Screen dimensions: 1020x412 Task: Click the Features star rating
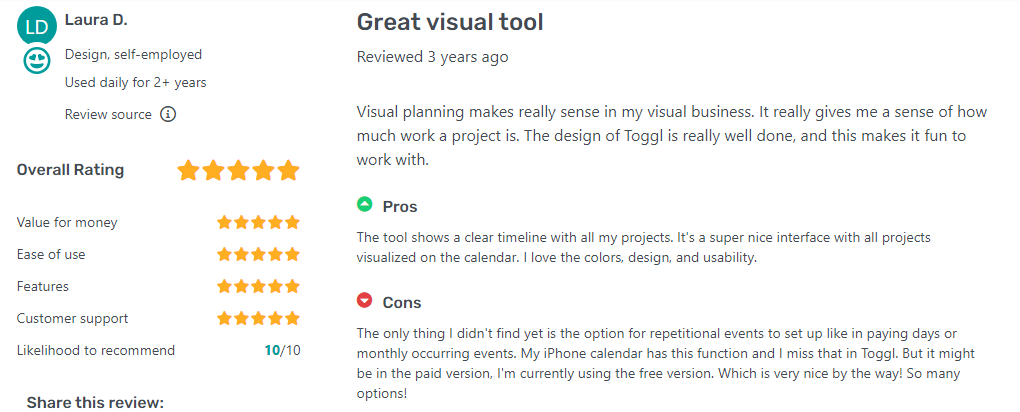tap(258, 287)
